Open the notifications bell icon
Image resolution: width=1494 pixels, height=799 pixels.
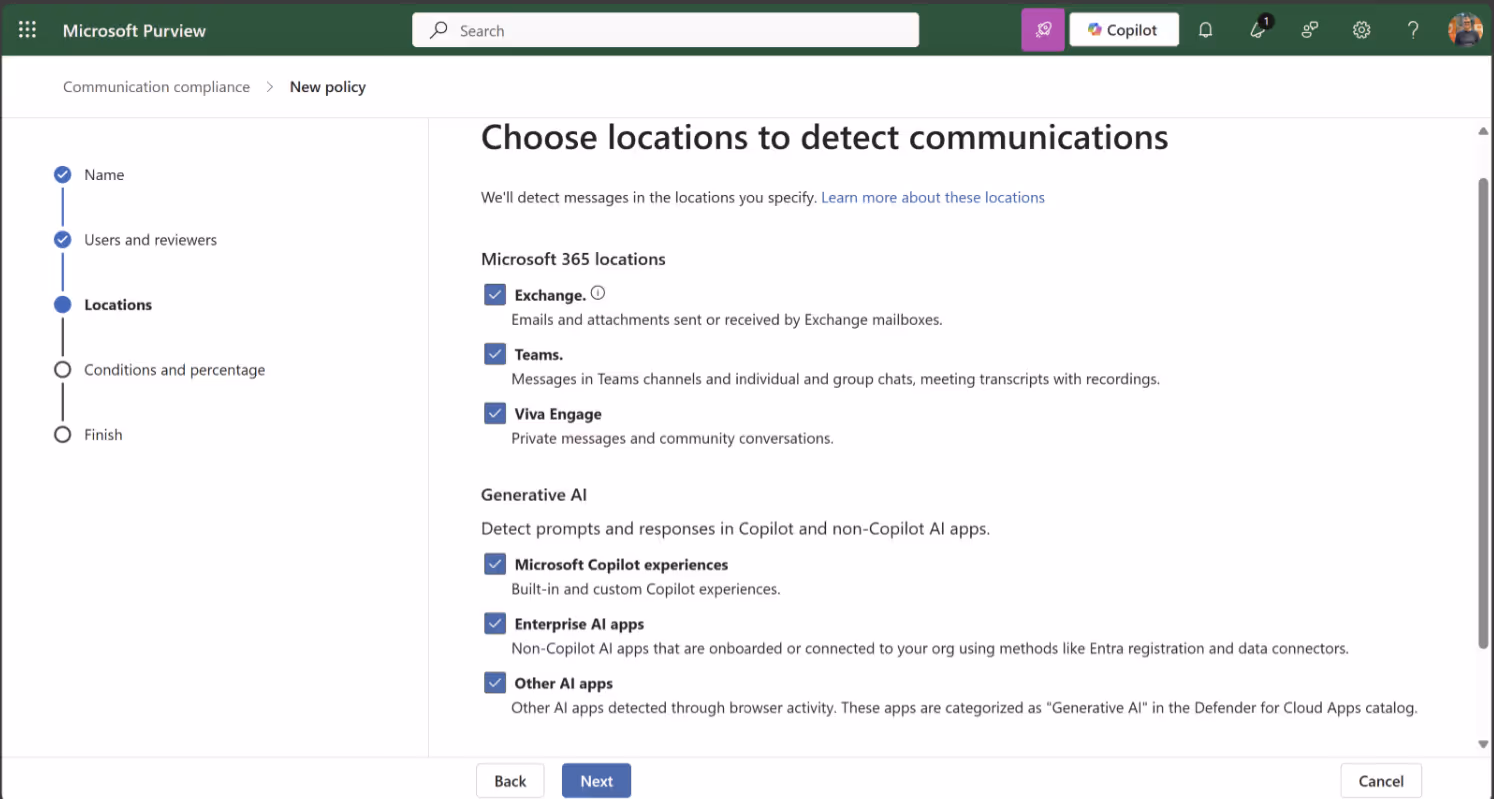tap(1205, 30)
